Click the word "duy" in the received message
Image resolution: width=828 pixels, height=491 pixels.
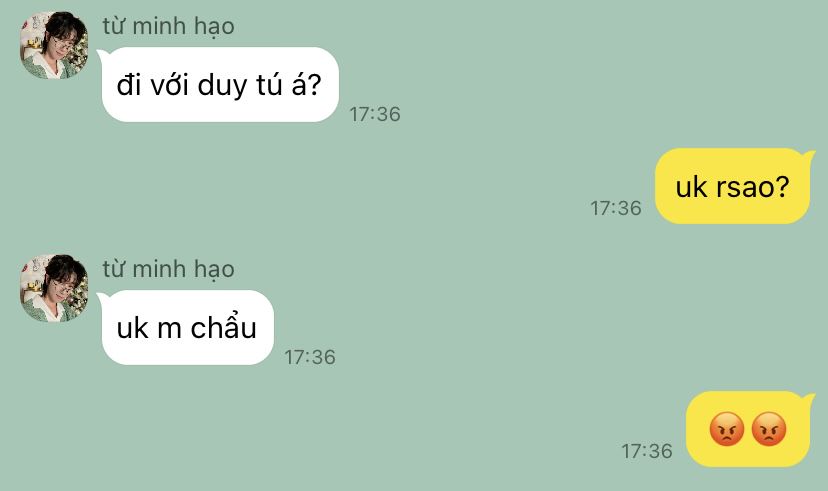(x=222, y=87)
